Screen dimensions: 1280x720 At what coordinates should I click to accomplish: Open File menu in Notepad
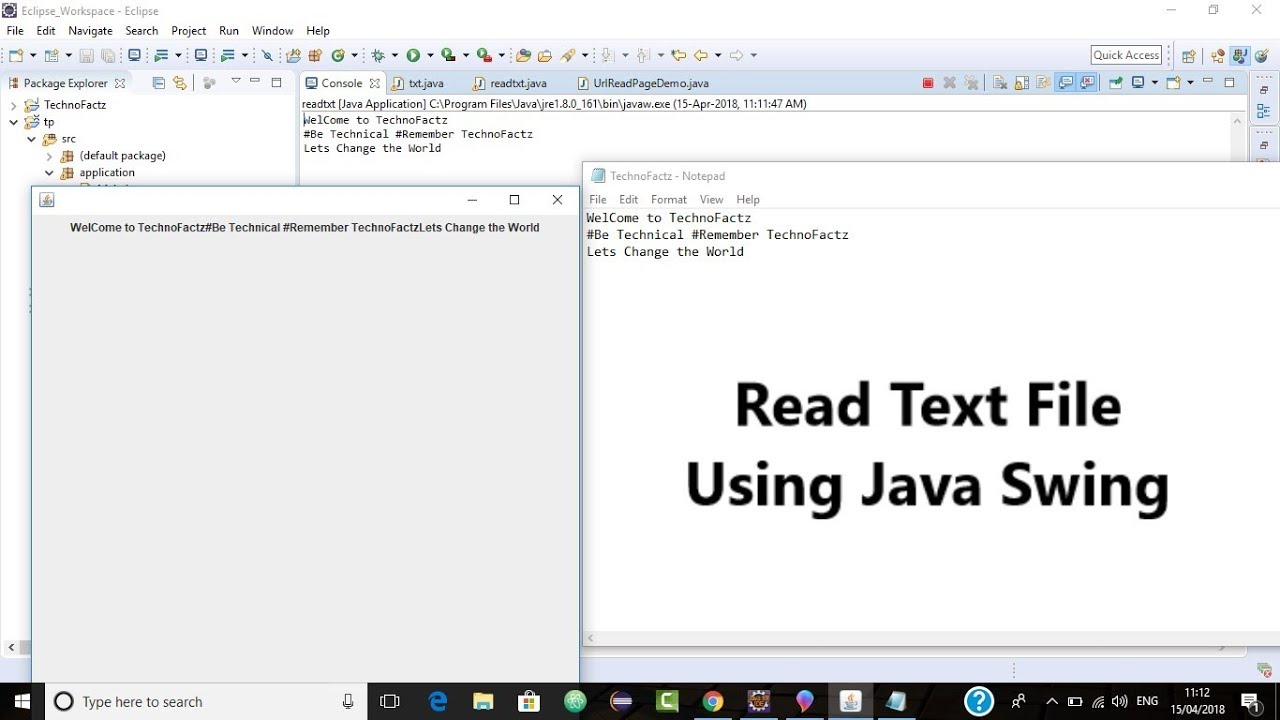click(x=597, y=200)
